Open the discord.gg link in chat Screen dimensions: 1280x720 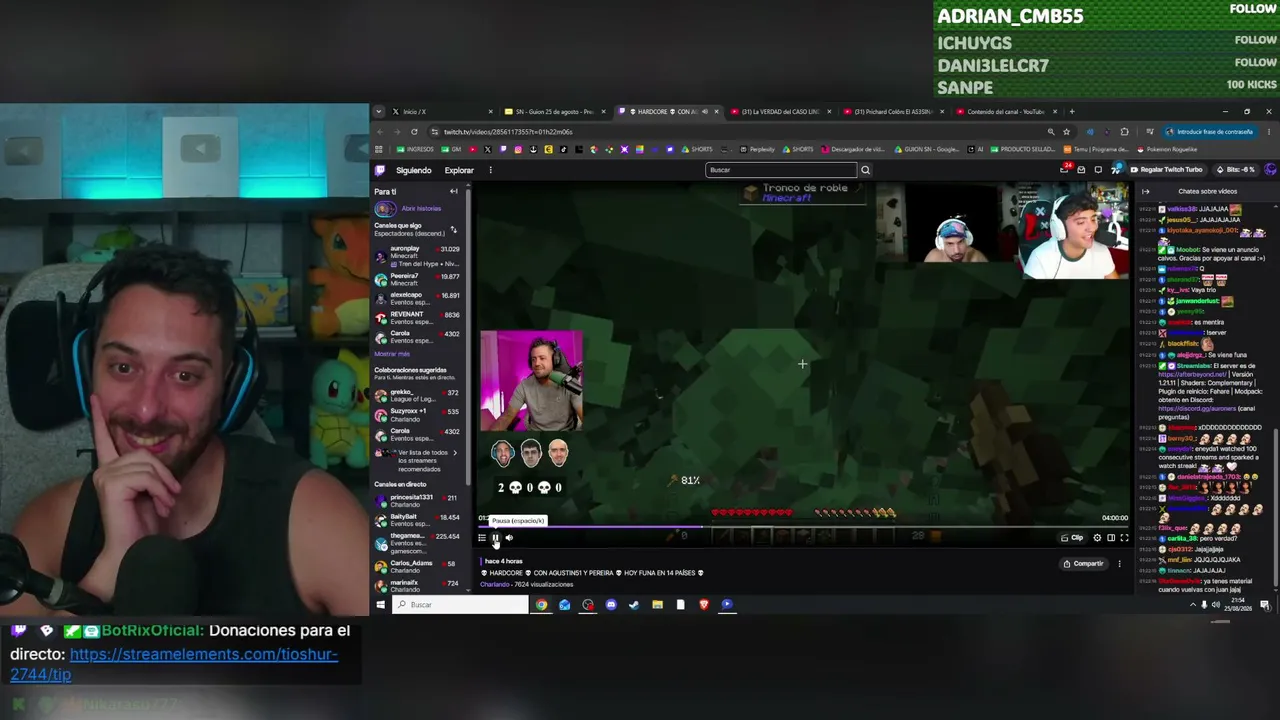[1199, 408]
